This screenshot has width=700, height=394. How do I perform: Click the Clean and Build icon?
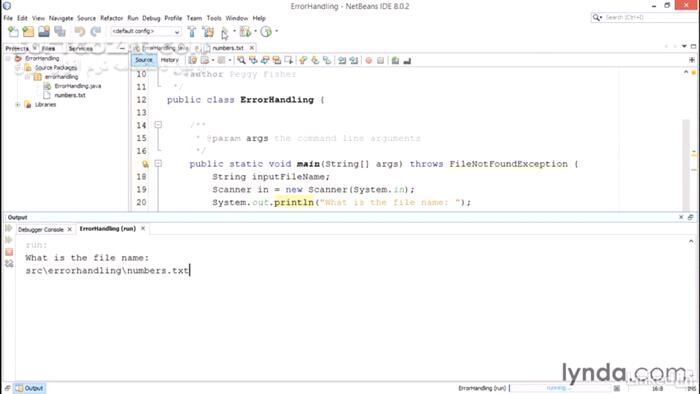coord(208,31)
